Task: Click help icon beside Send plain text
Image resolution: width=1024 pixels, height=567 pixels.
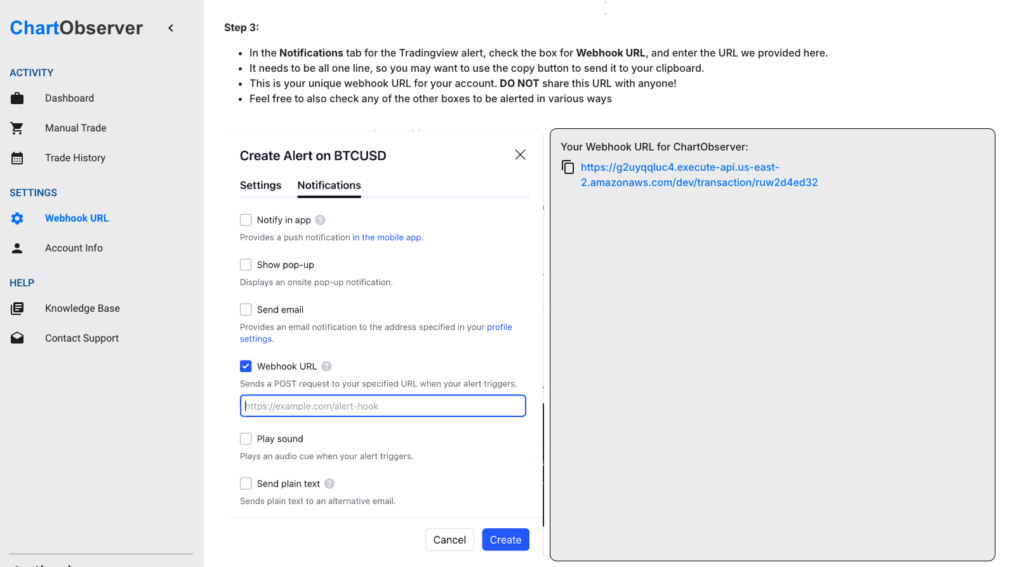Action: tap(329, 483)
